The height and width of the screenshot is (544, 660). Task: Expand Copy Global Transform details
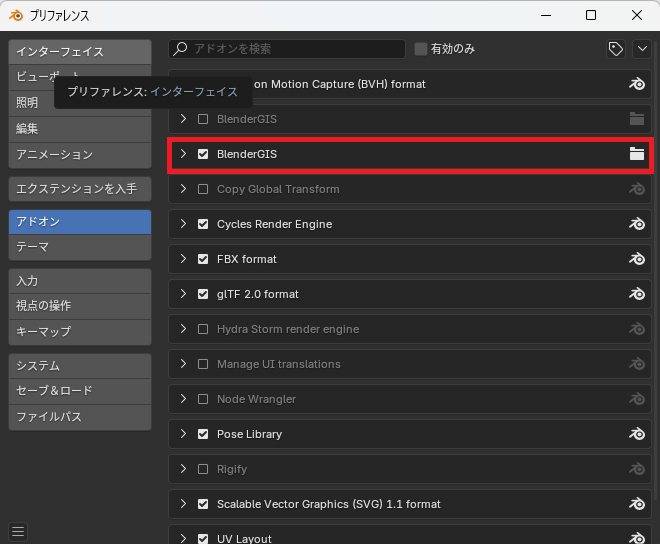pyautogui.click(x=183, y=189)
